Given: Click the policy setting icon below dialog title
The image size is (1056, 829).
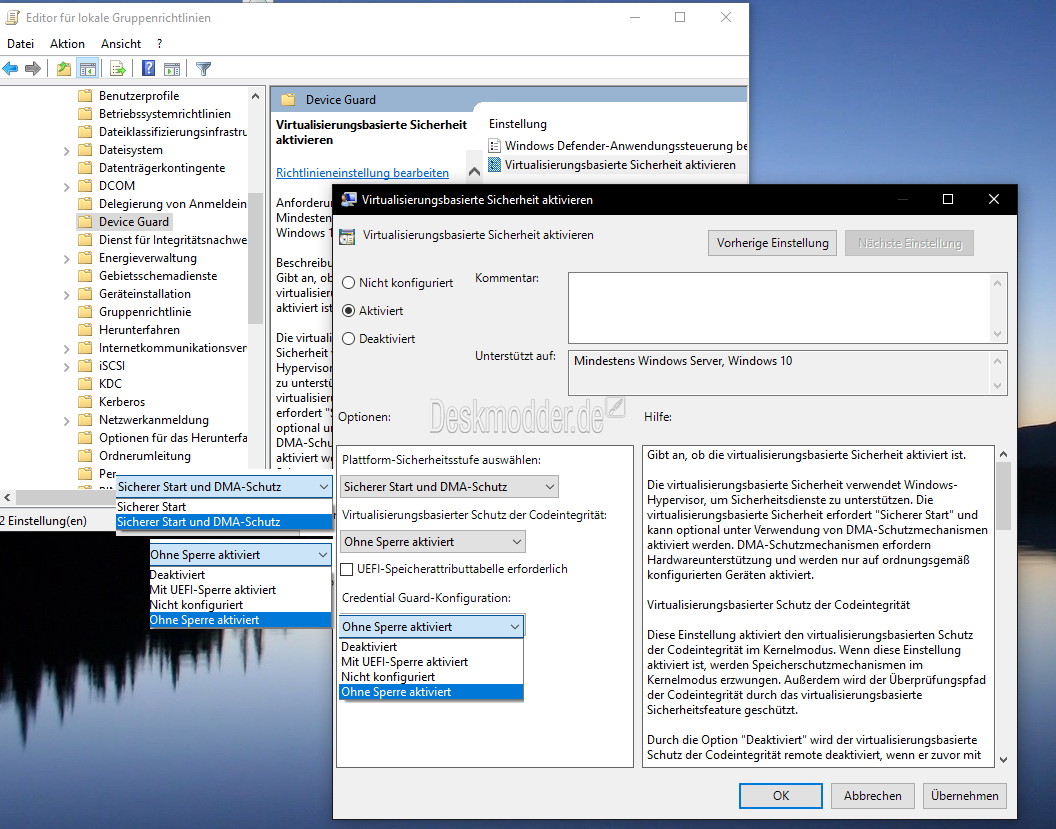Looking at the screenshot, I should tap(347, 236).
